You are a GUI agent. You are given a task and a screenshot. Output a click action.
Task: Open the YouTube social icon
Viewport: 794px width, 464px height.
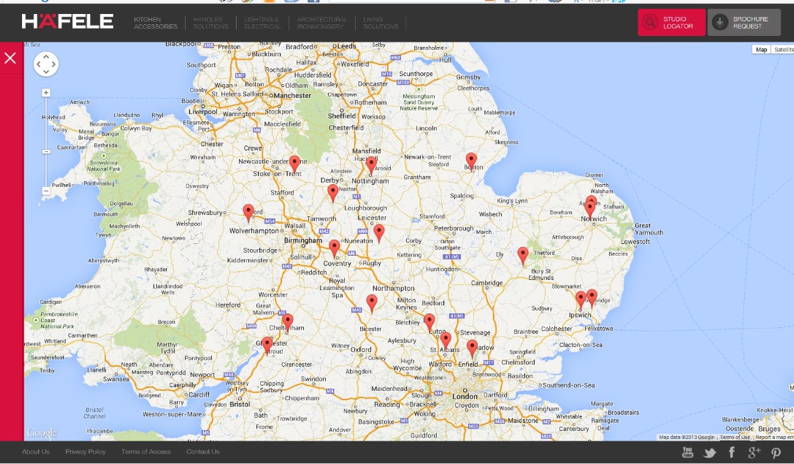(x=687, y=452)
